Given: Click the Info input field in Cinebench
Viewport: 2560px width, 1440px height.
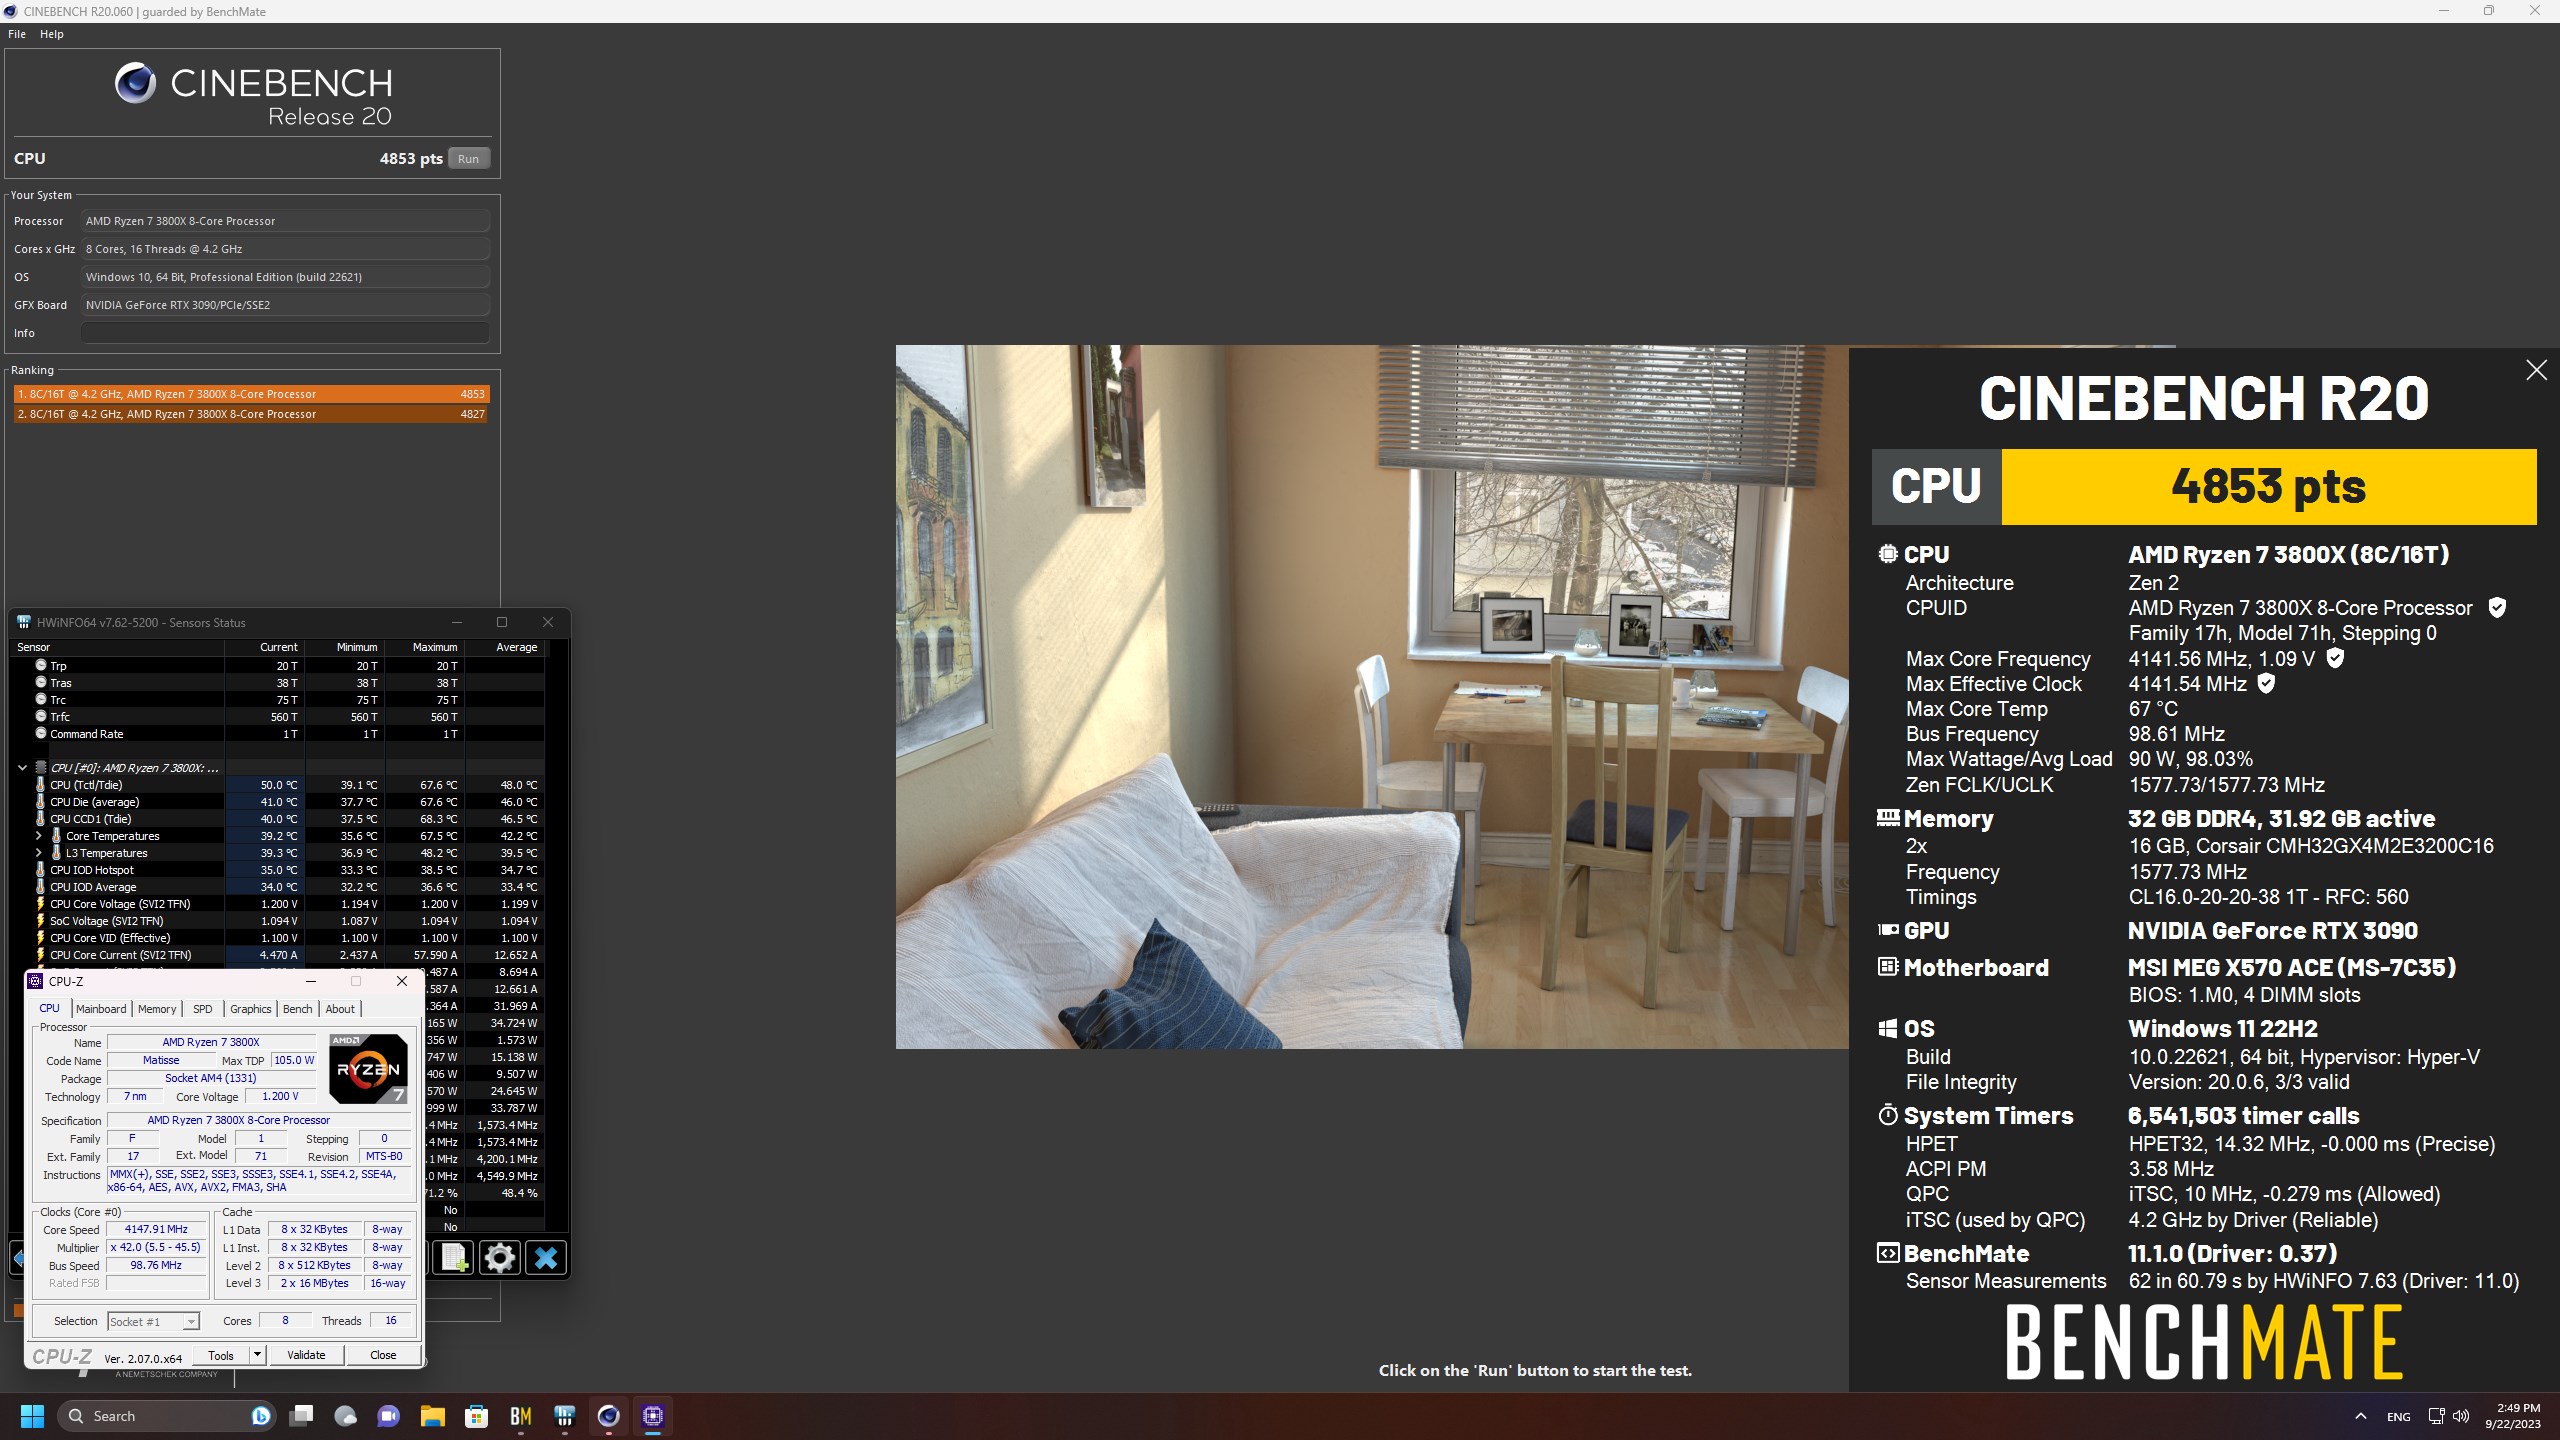Looking at the screenshot, I should [x=285, y=333].
